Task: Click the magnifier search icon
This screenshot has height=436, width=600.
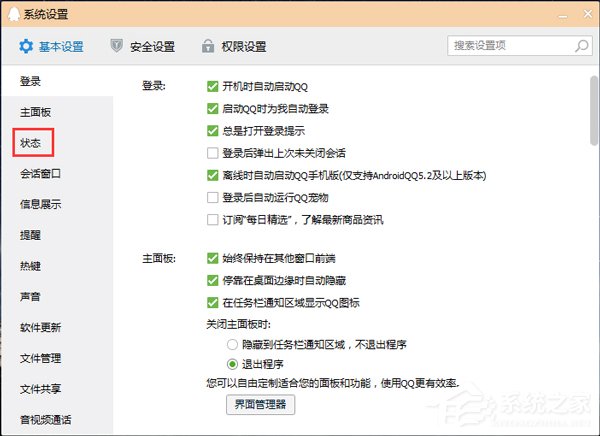Action: pos(582,46)
